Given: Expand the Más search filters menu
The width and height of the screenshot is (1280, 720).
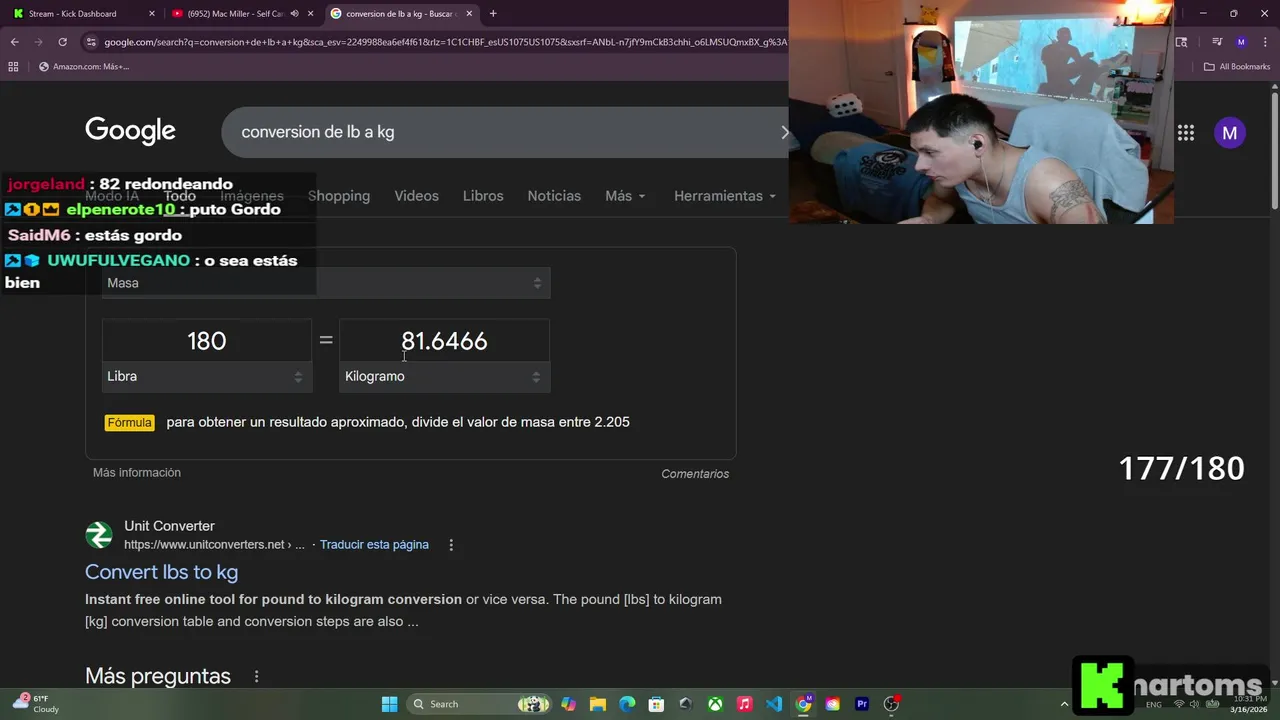Looking at the screenshot, I should point(625,196).
